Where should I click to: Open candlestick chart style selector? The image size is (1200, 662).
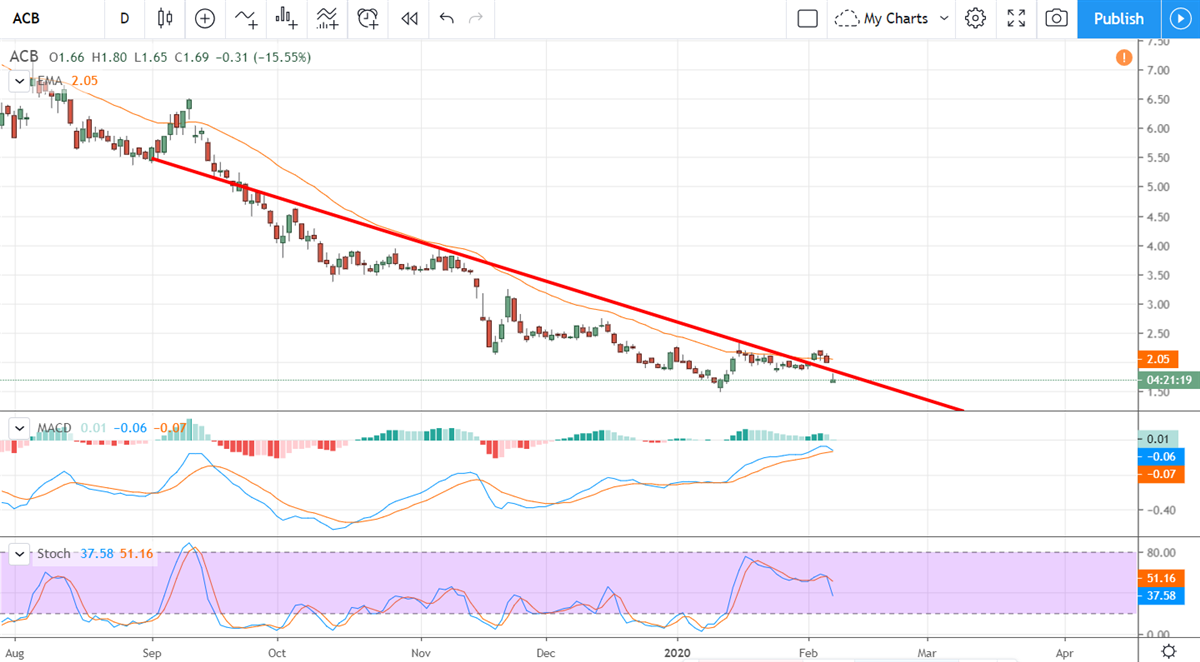(165, 18)
